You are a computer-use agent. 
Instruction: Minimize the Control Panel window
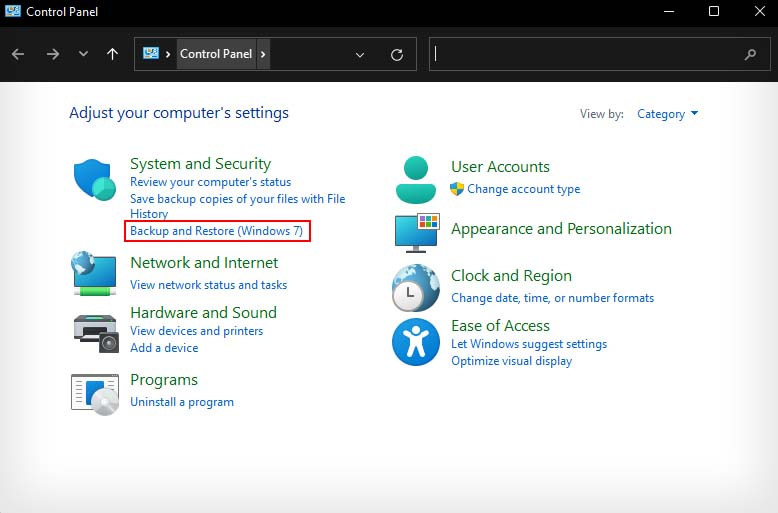click(x=669, y=11)
